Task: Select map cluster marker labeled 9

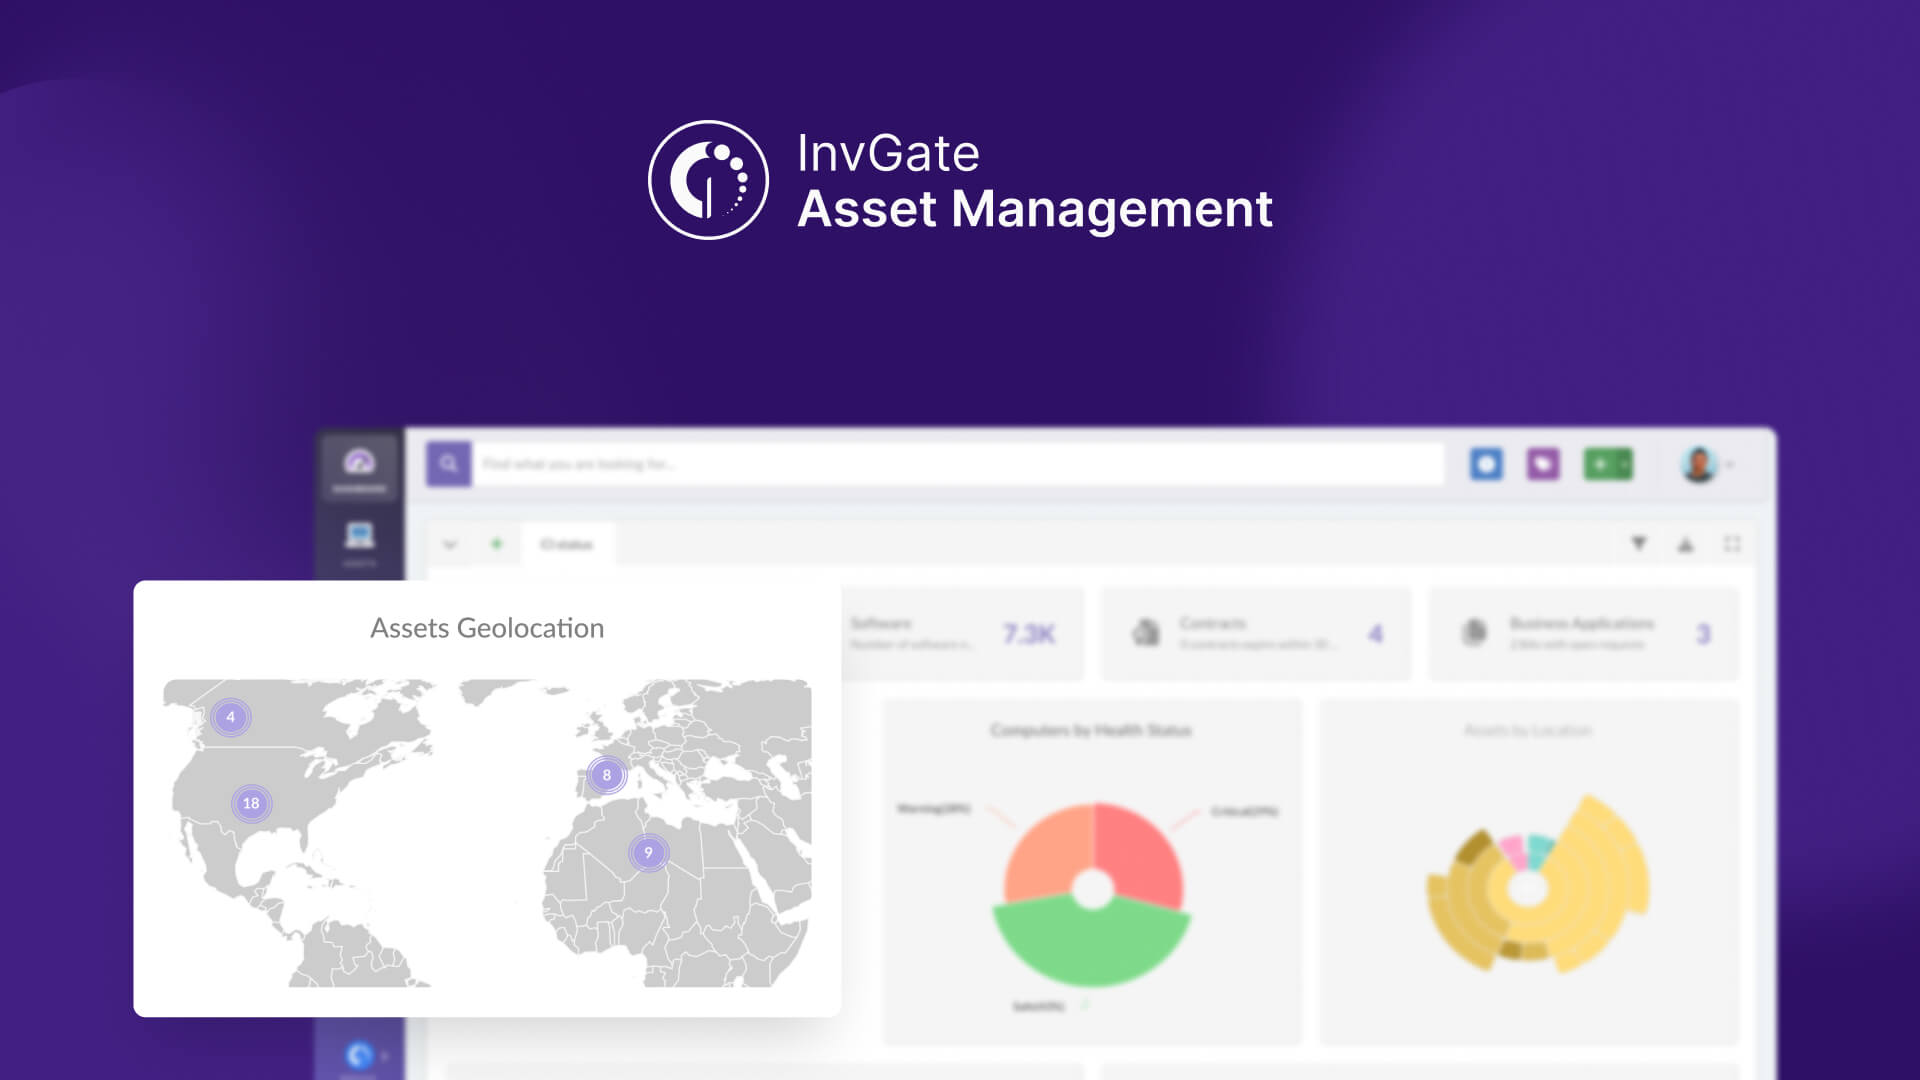Action: (x=648, y=853)
